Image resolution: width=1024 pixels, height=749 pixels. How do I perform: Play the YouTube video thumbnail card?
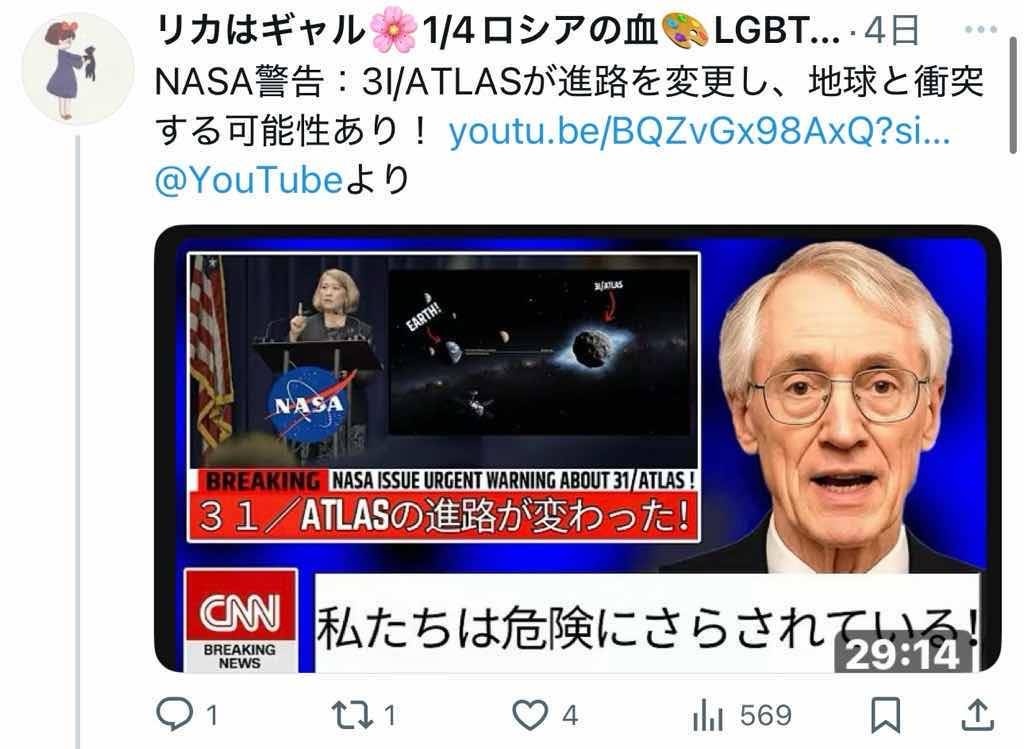577,448
